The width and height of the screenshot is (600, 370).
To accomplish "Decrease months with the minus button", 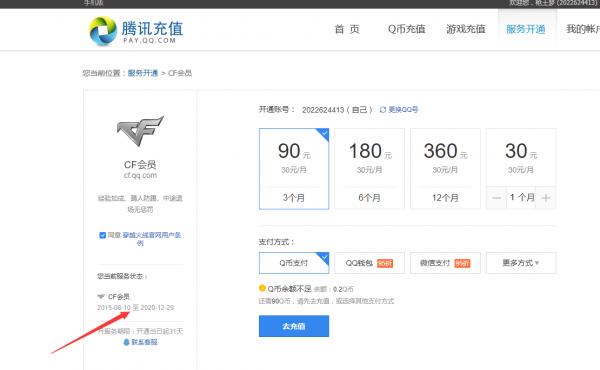I will [x=496, y=198].
